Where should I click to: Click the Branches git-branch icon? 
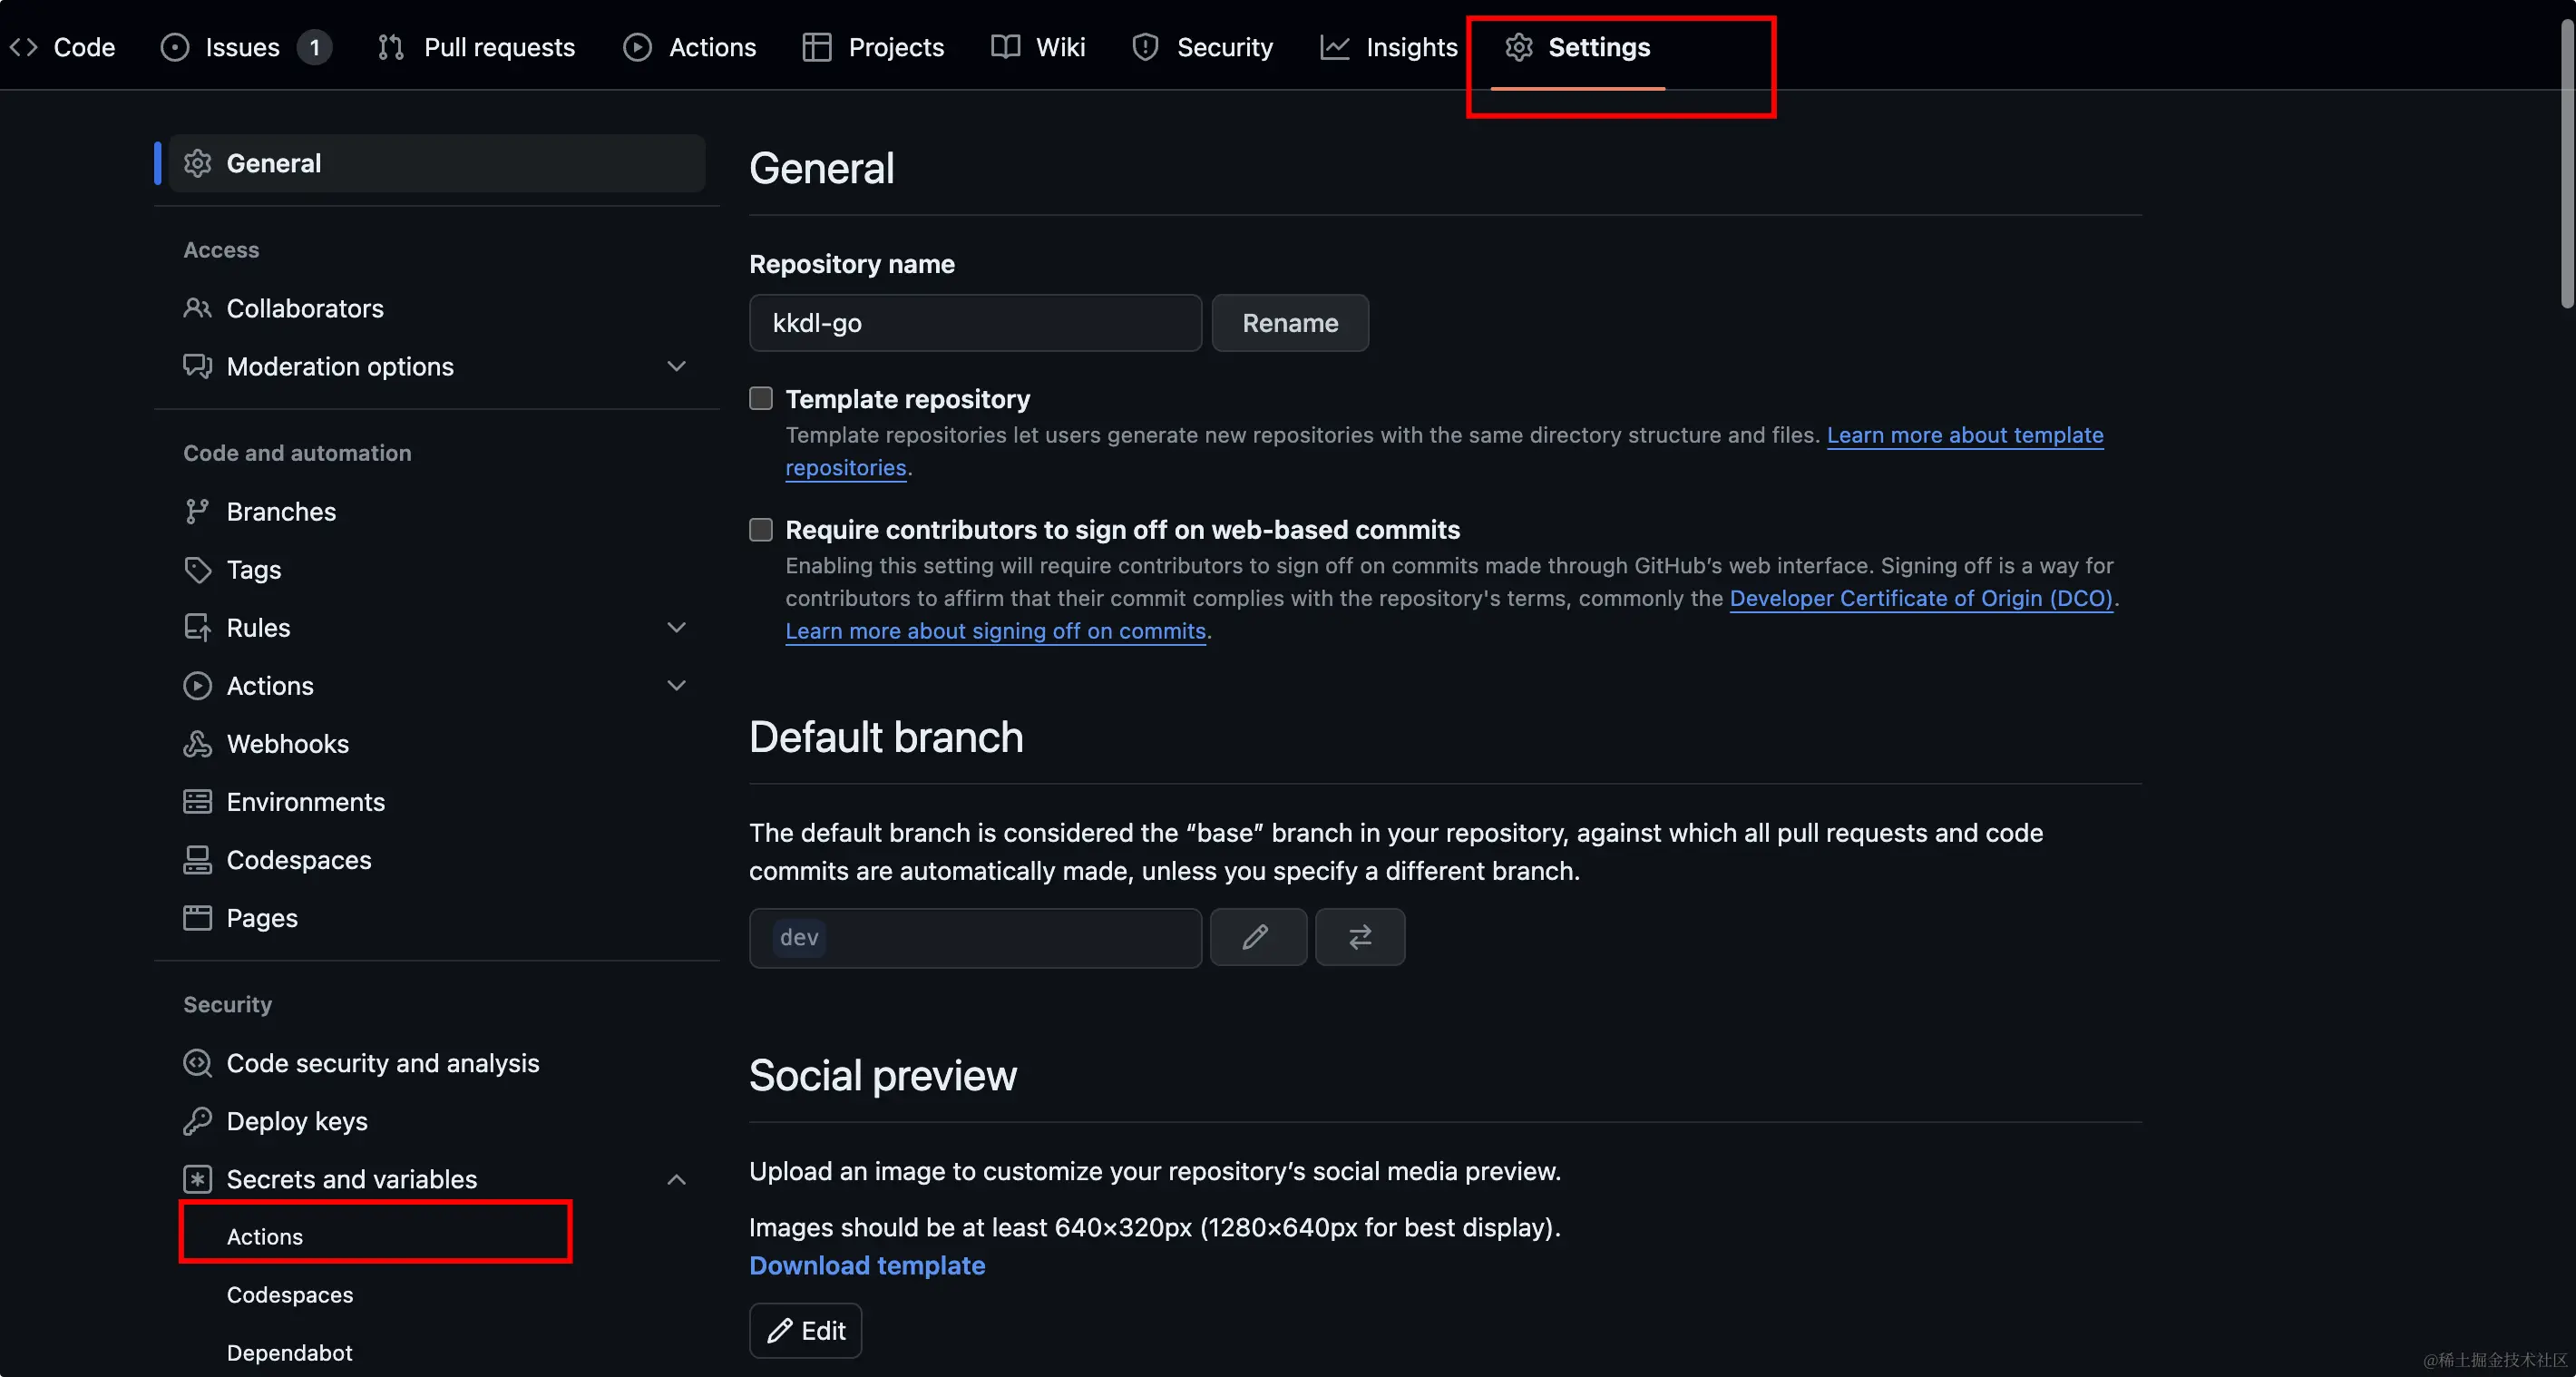pos(198,511)
